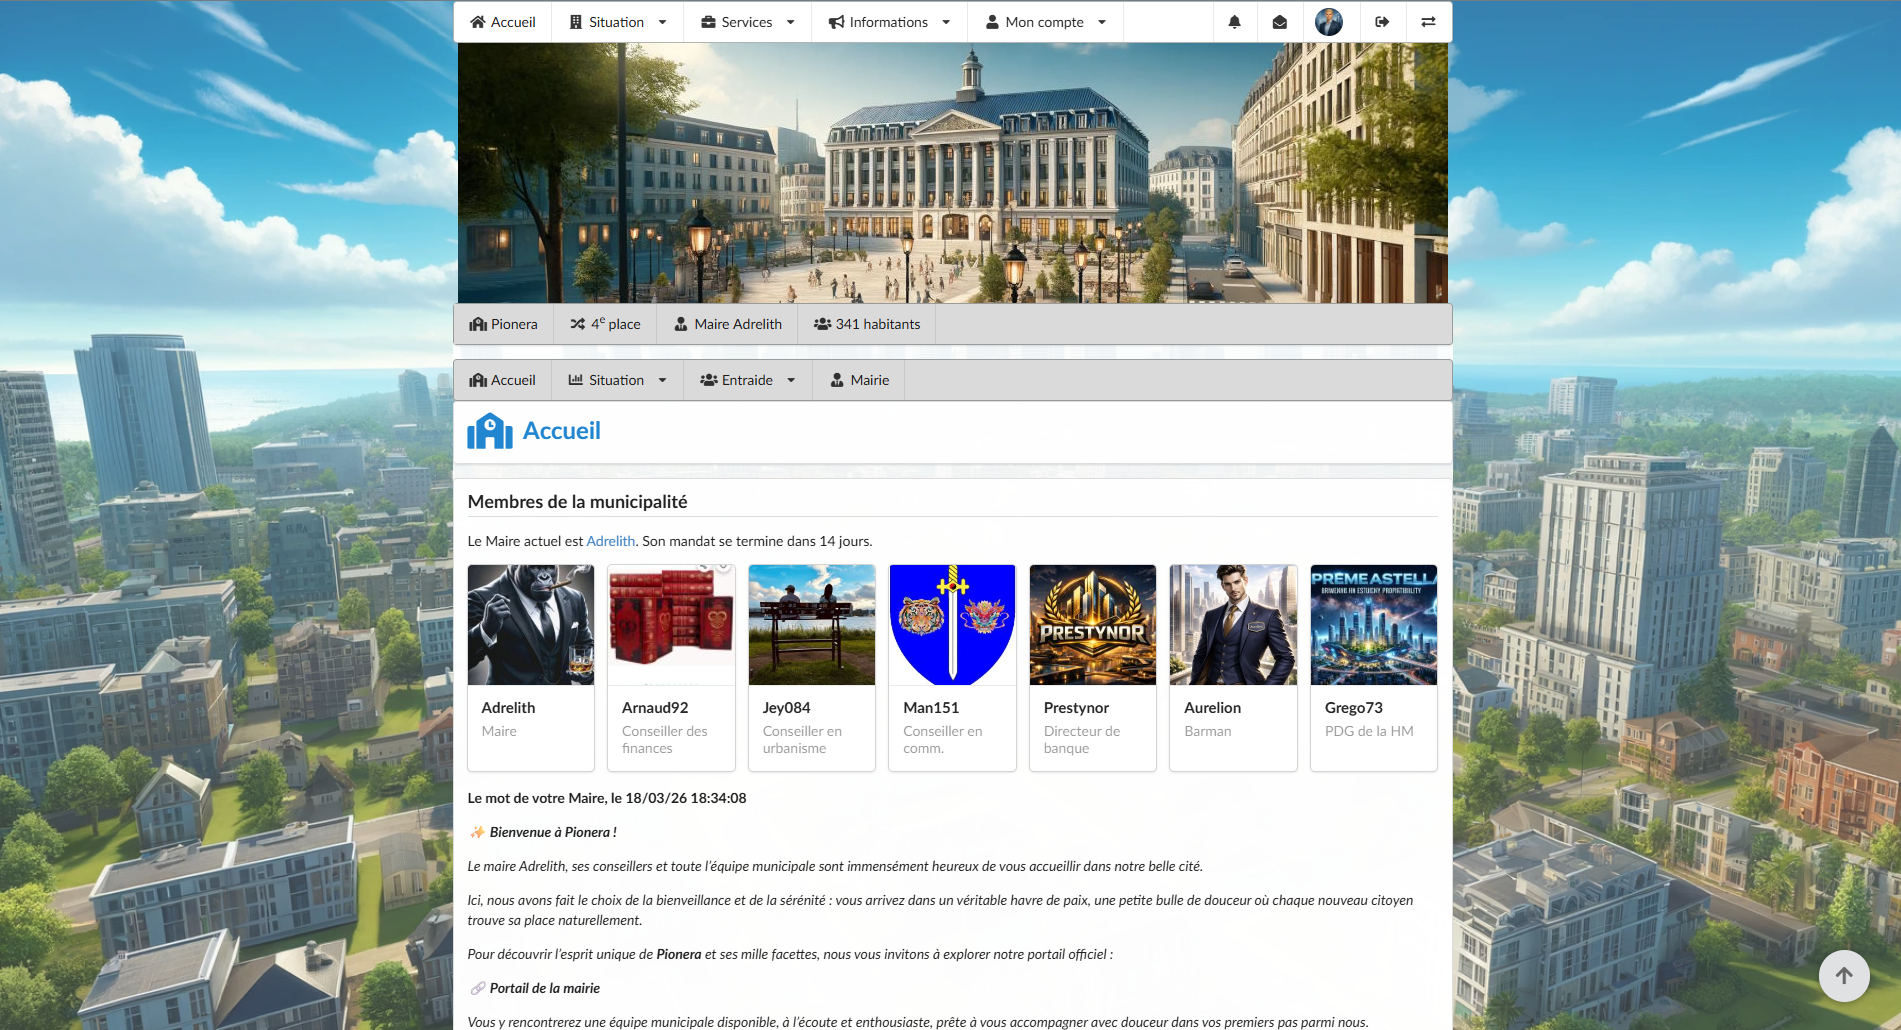Open the Mairie tab
Viewport: 1901px width, 1030px height.
click(859, 380)
